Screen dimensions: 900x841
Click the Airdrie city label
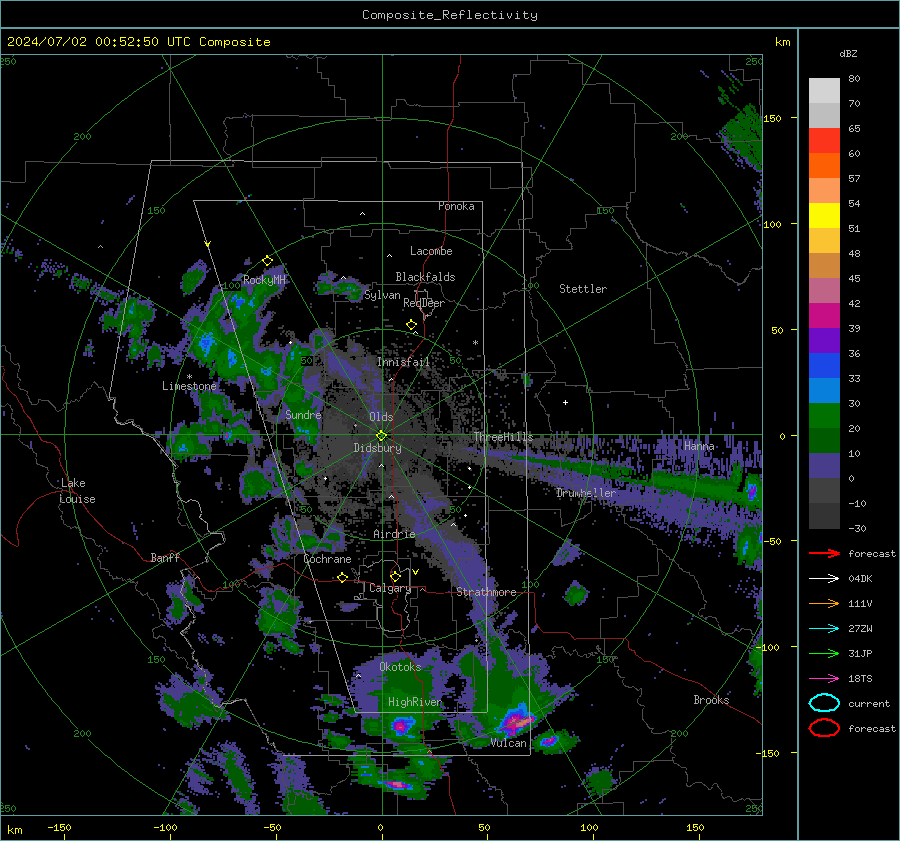click(394, 534)
